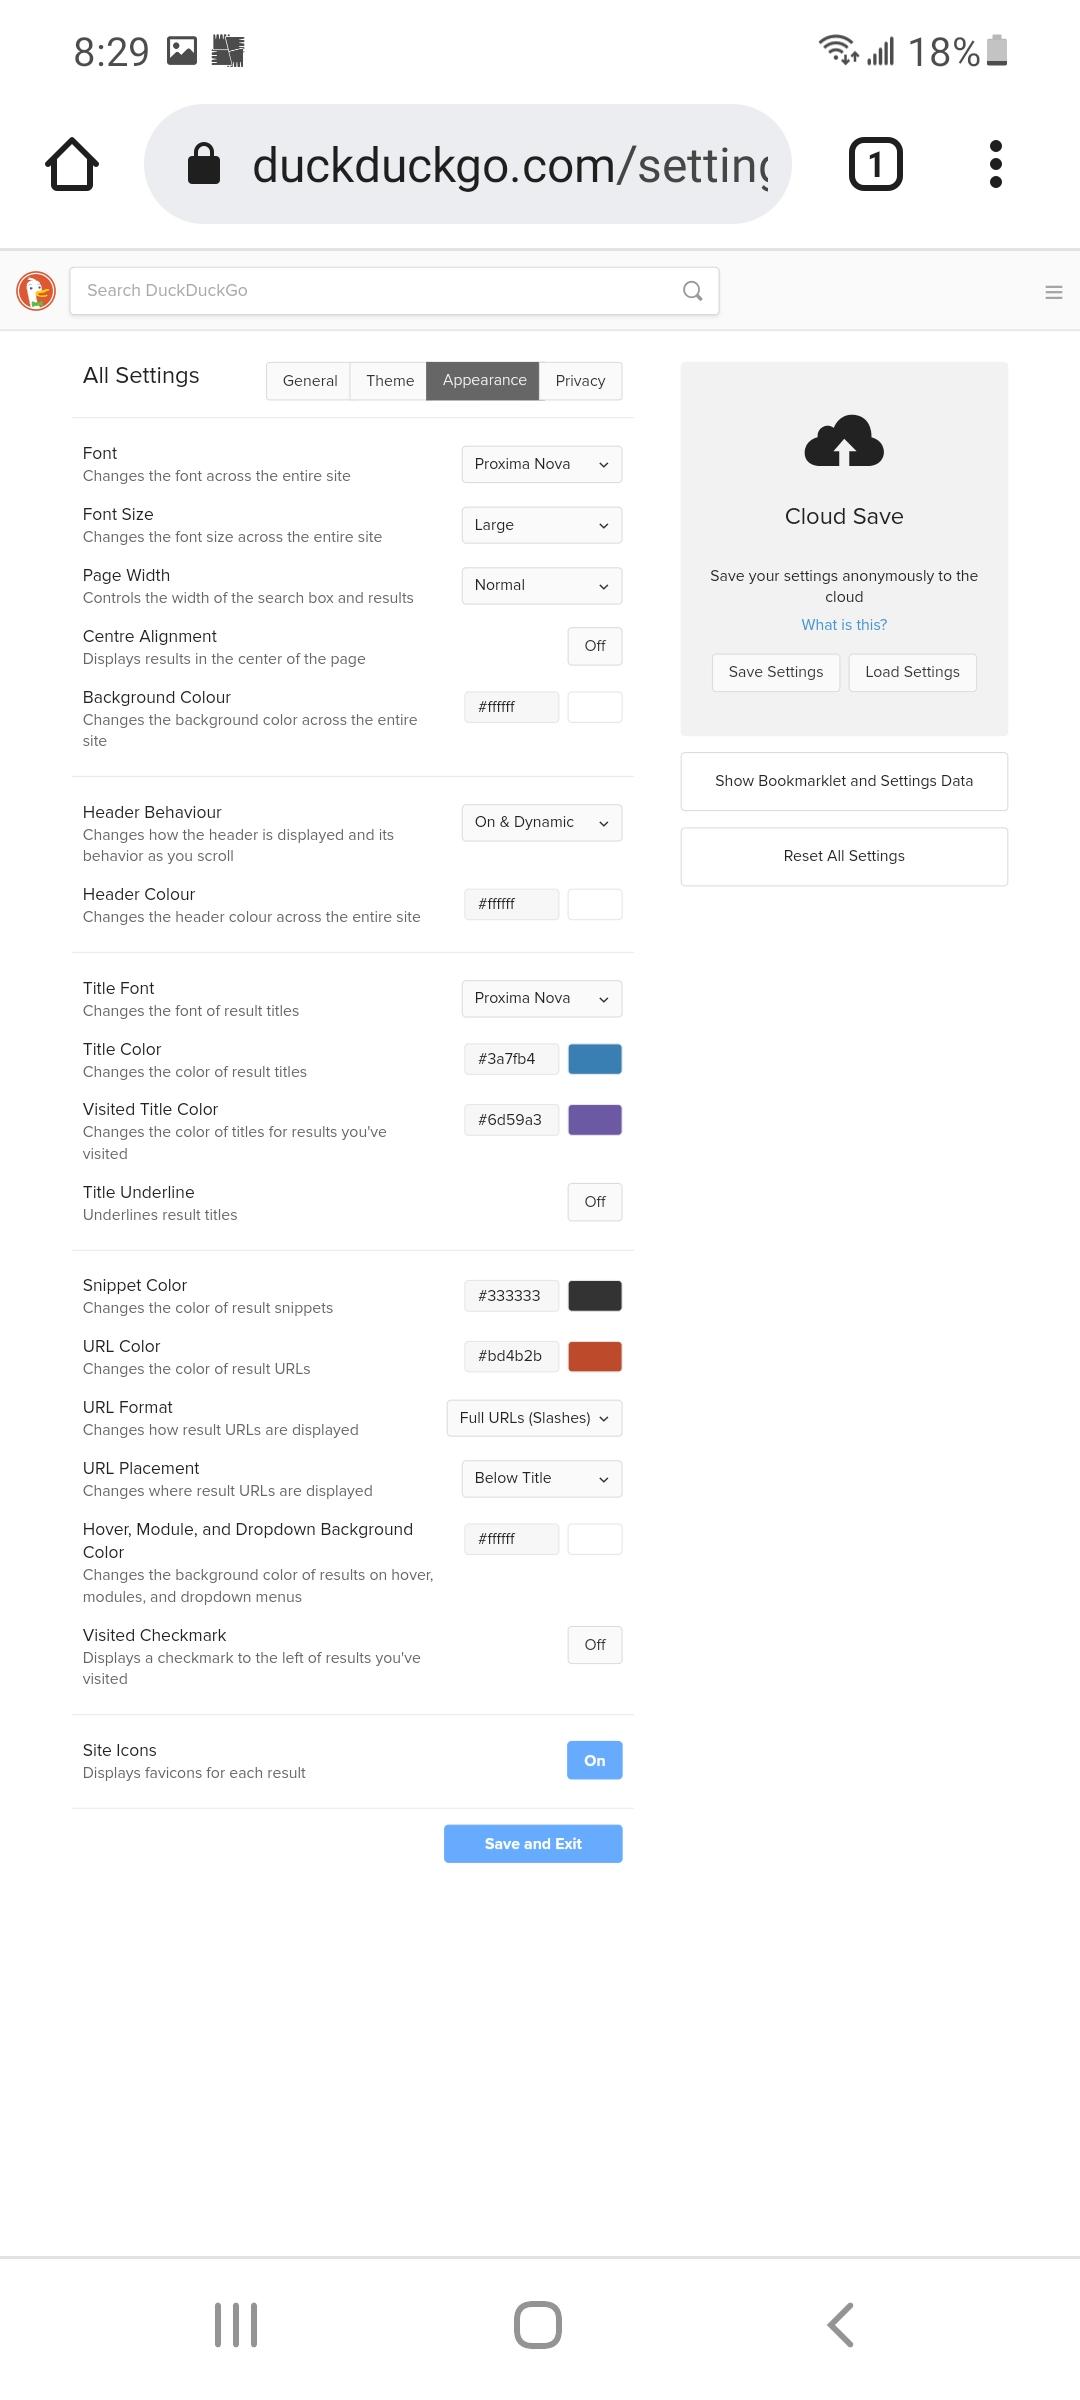1080x2400 pixels.
Task: Select the Privacy tab
Action: pos(580,380)
